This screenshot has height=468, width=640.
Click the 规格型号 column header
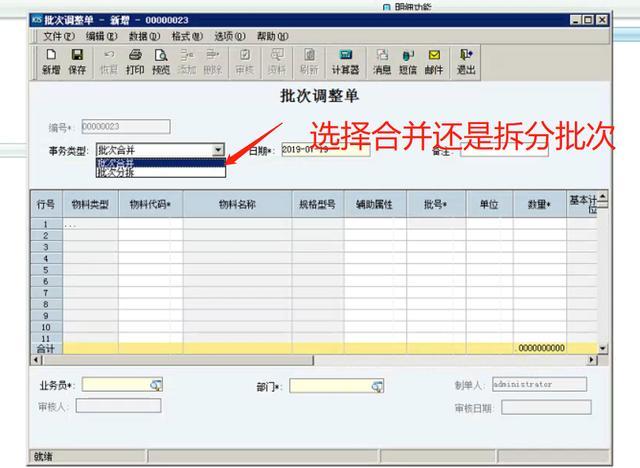point(318,204)
